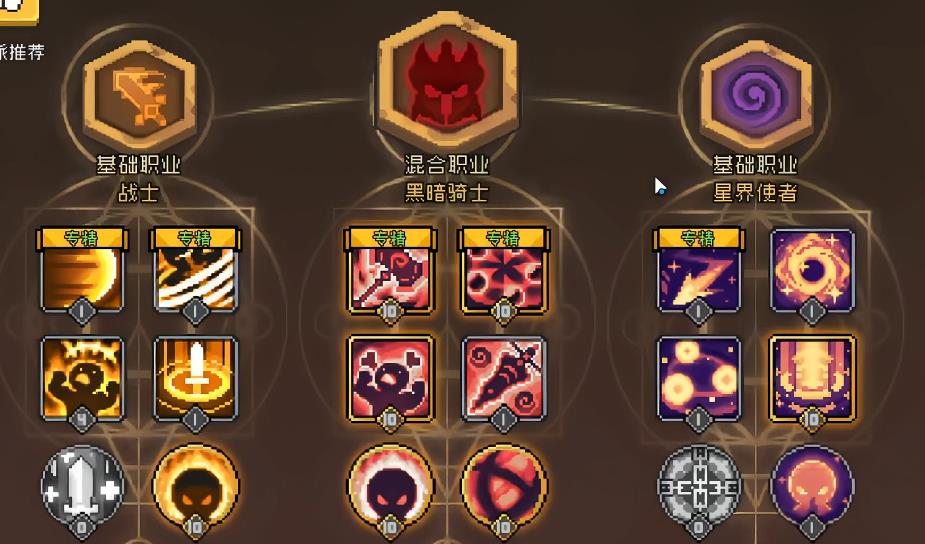The height and width of the screenshot is (544, 925).
Task: Click the purple octopus round passive
Action: point(812,487)
